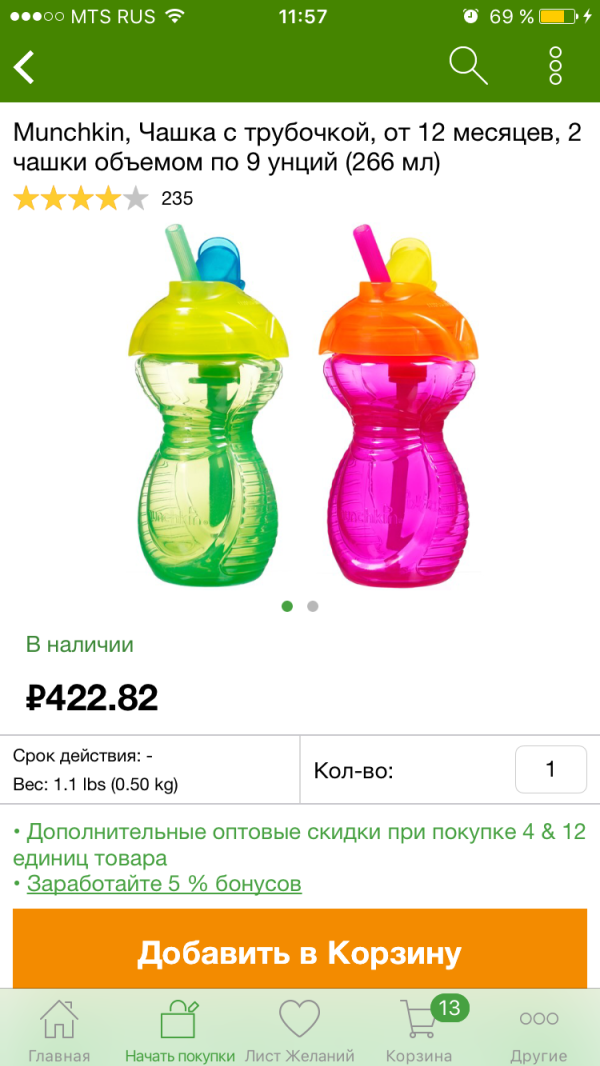
Task: Tap the Добавить в Корзину button
Action: coord(300,953)
